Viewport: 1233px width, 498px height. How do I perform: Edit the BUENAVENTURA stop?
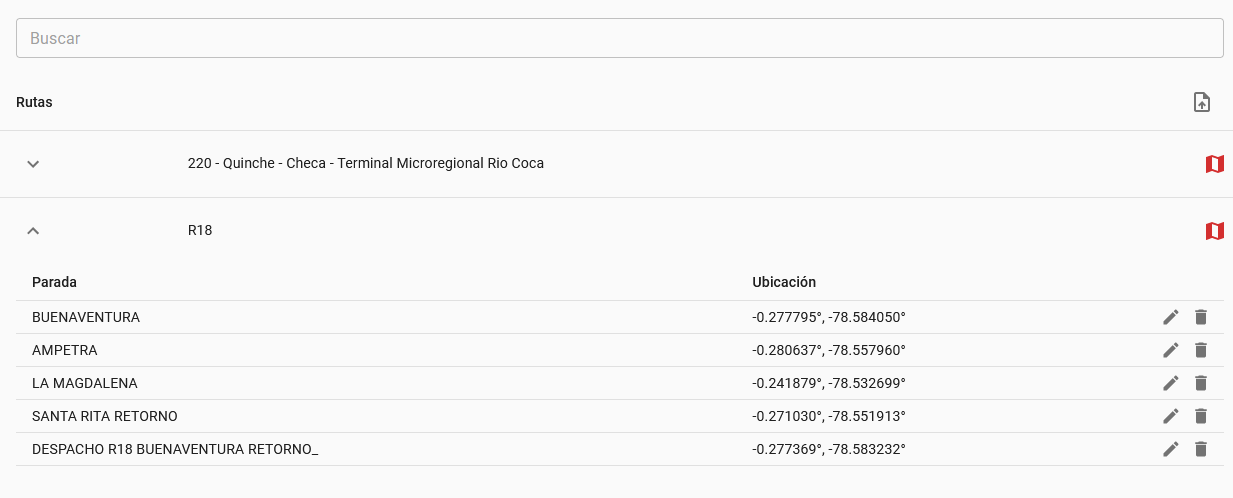(x=1171, y=317)
